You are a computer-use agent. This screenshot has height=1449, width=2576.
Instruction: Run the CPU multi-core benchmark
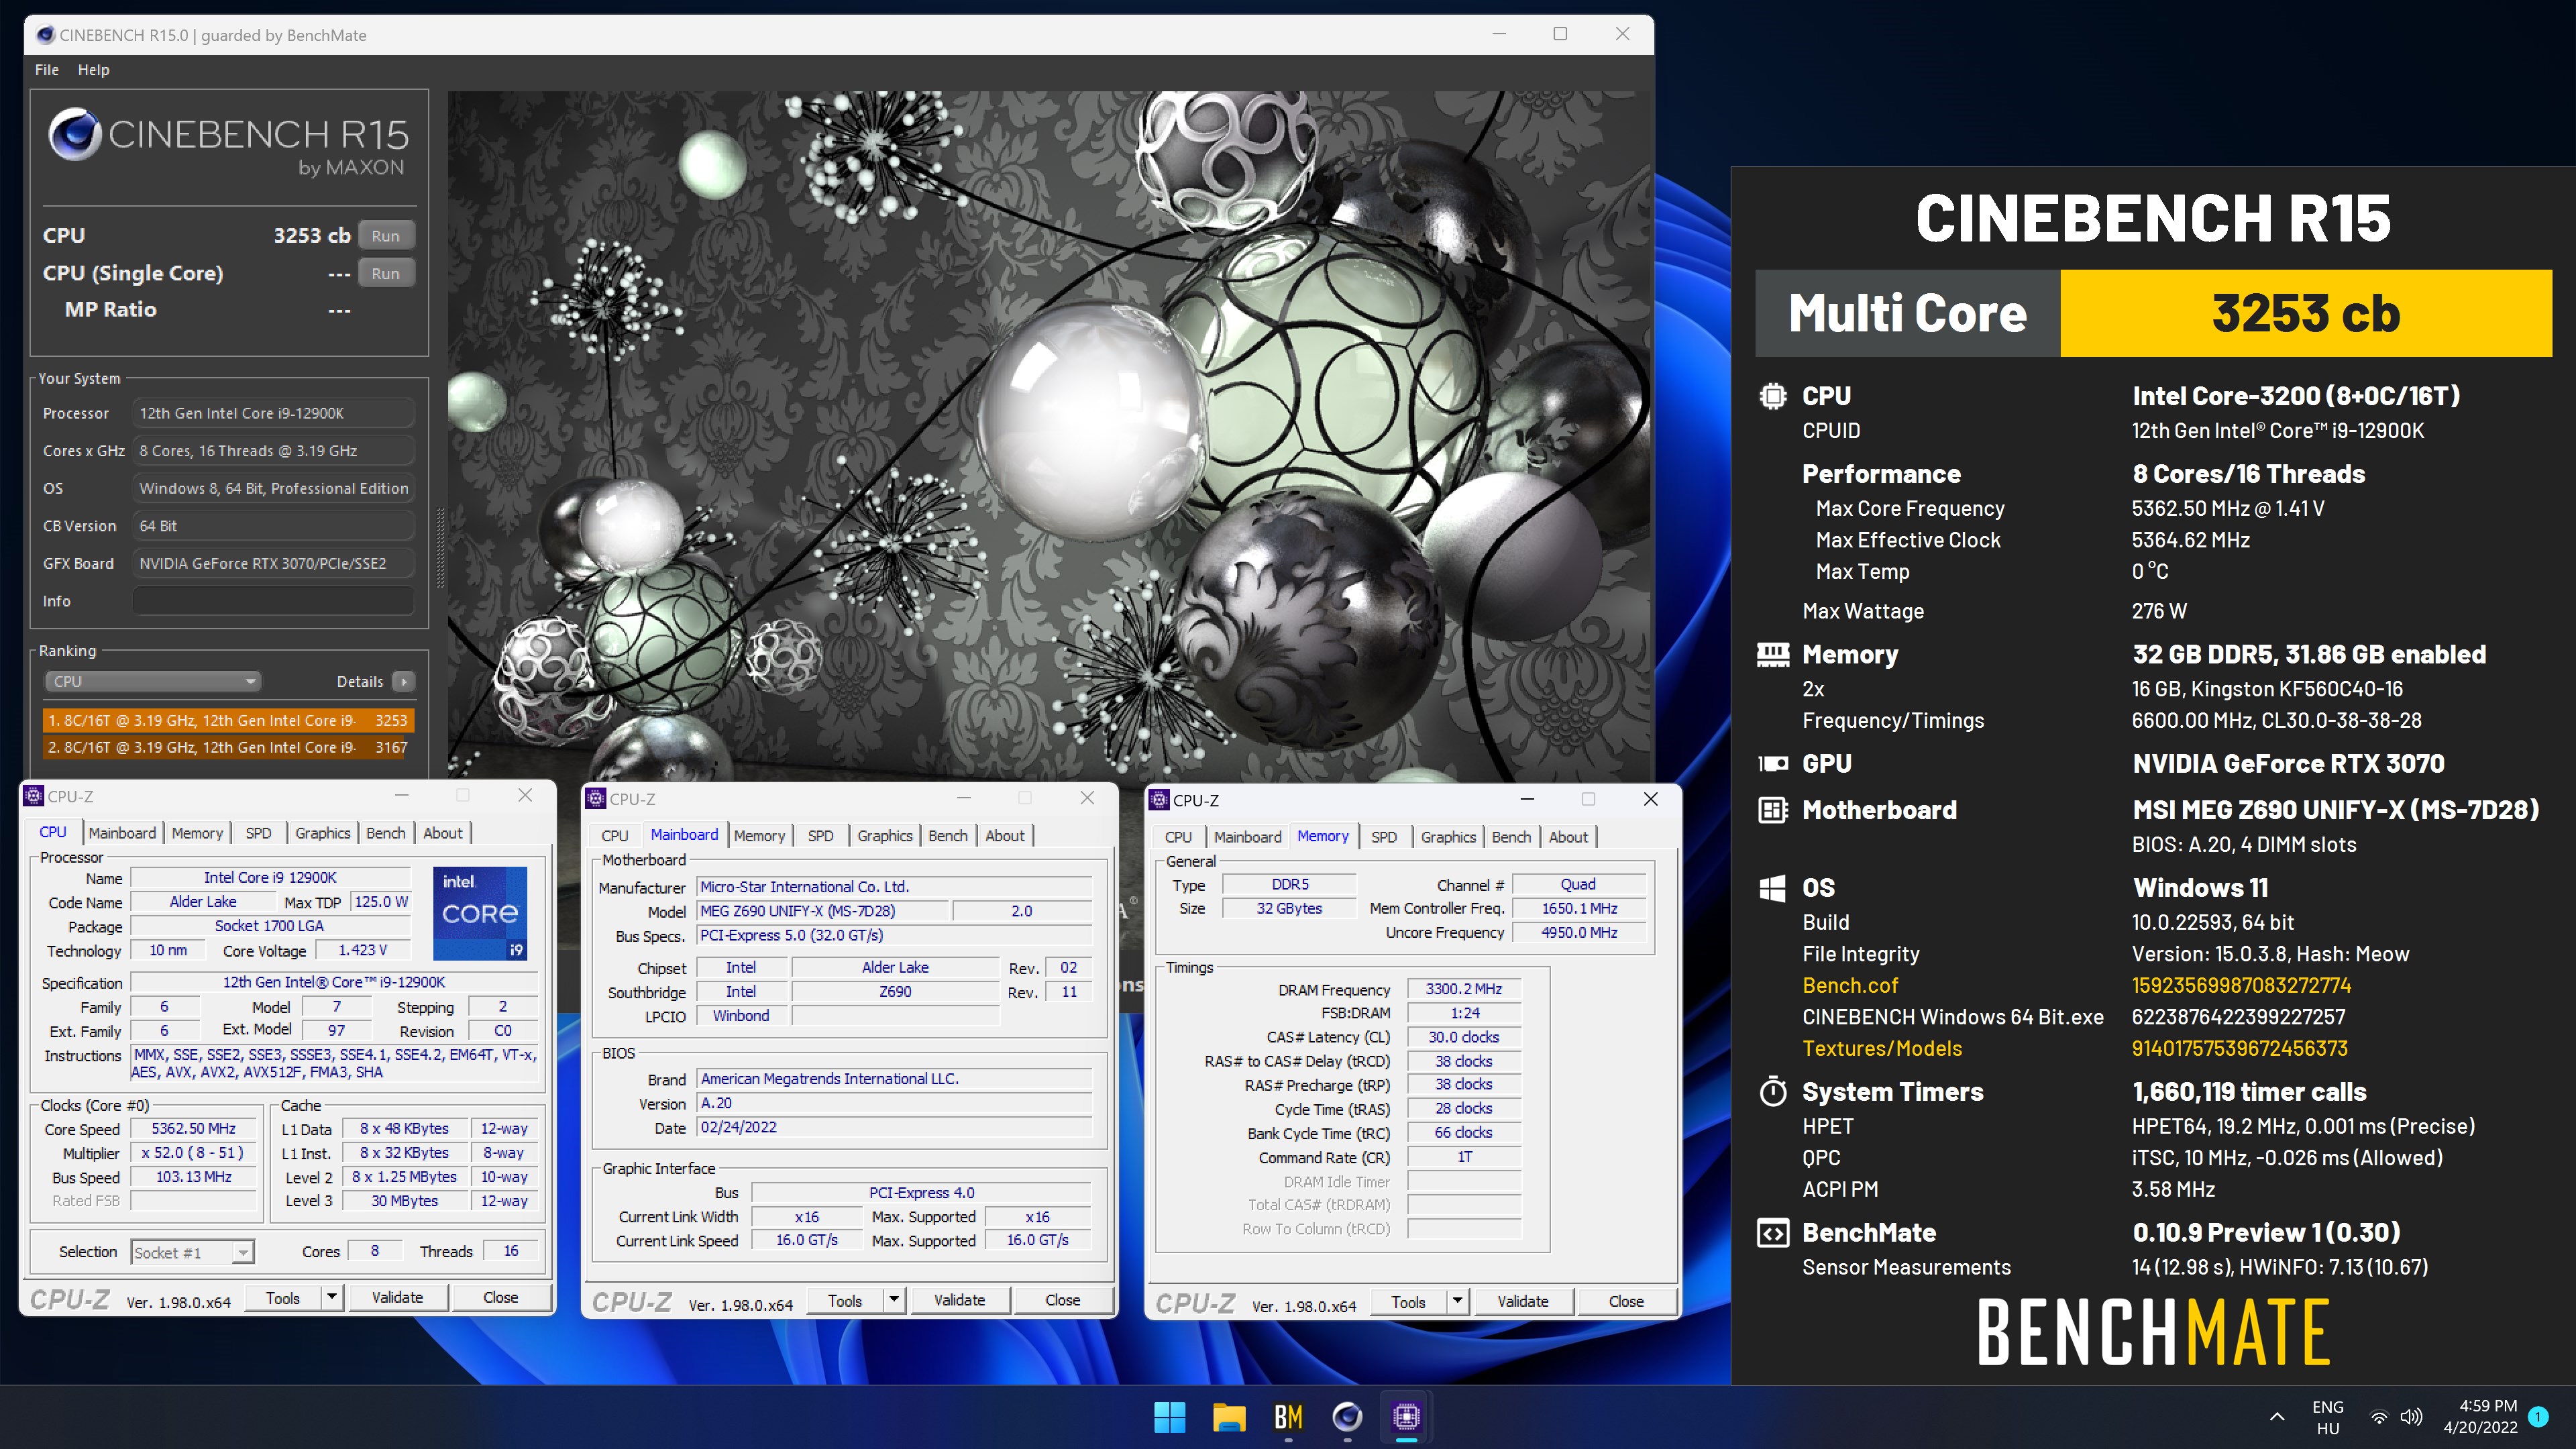coord(386,236)
